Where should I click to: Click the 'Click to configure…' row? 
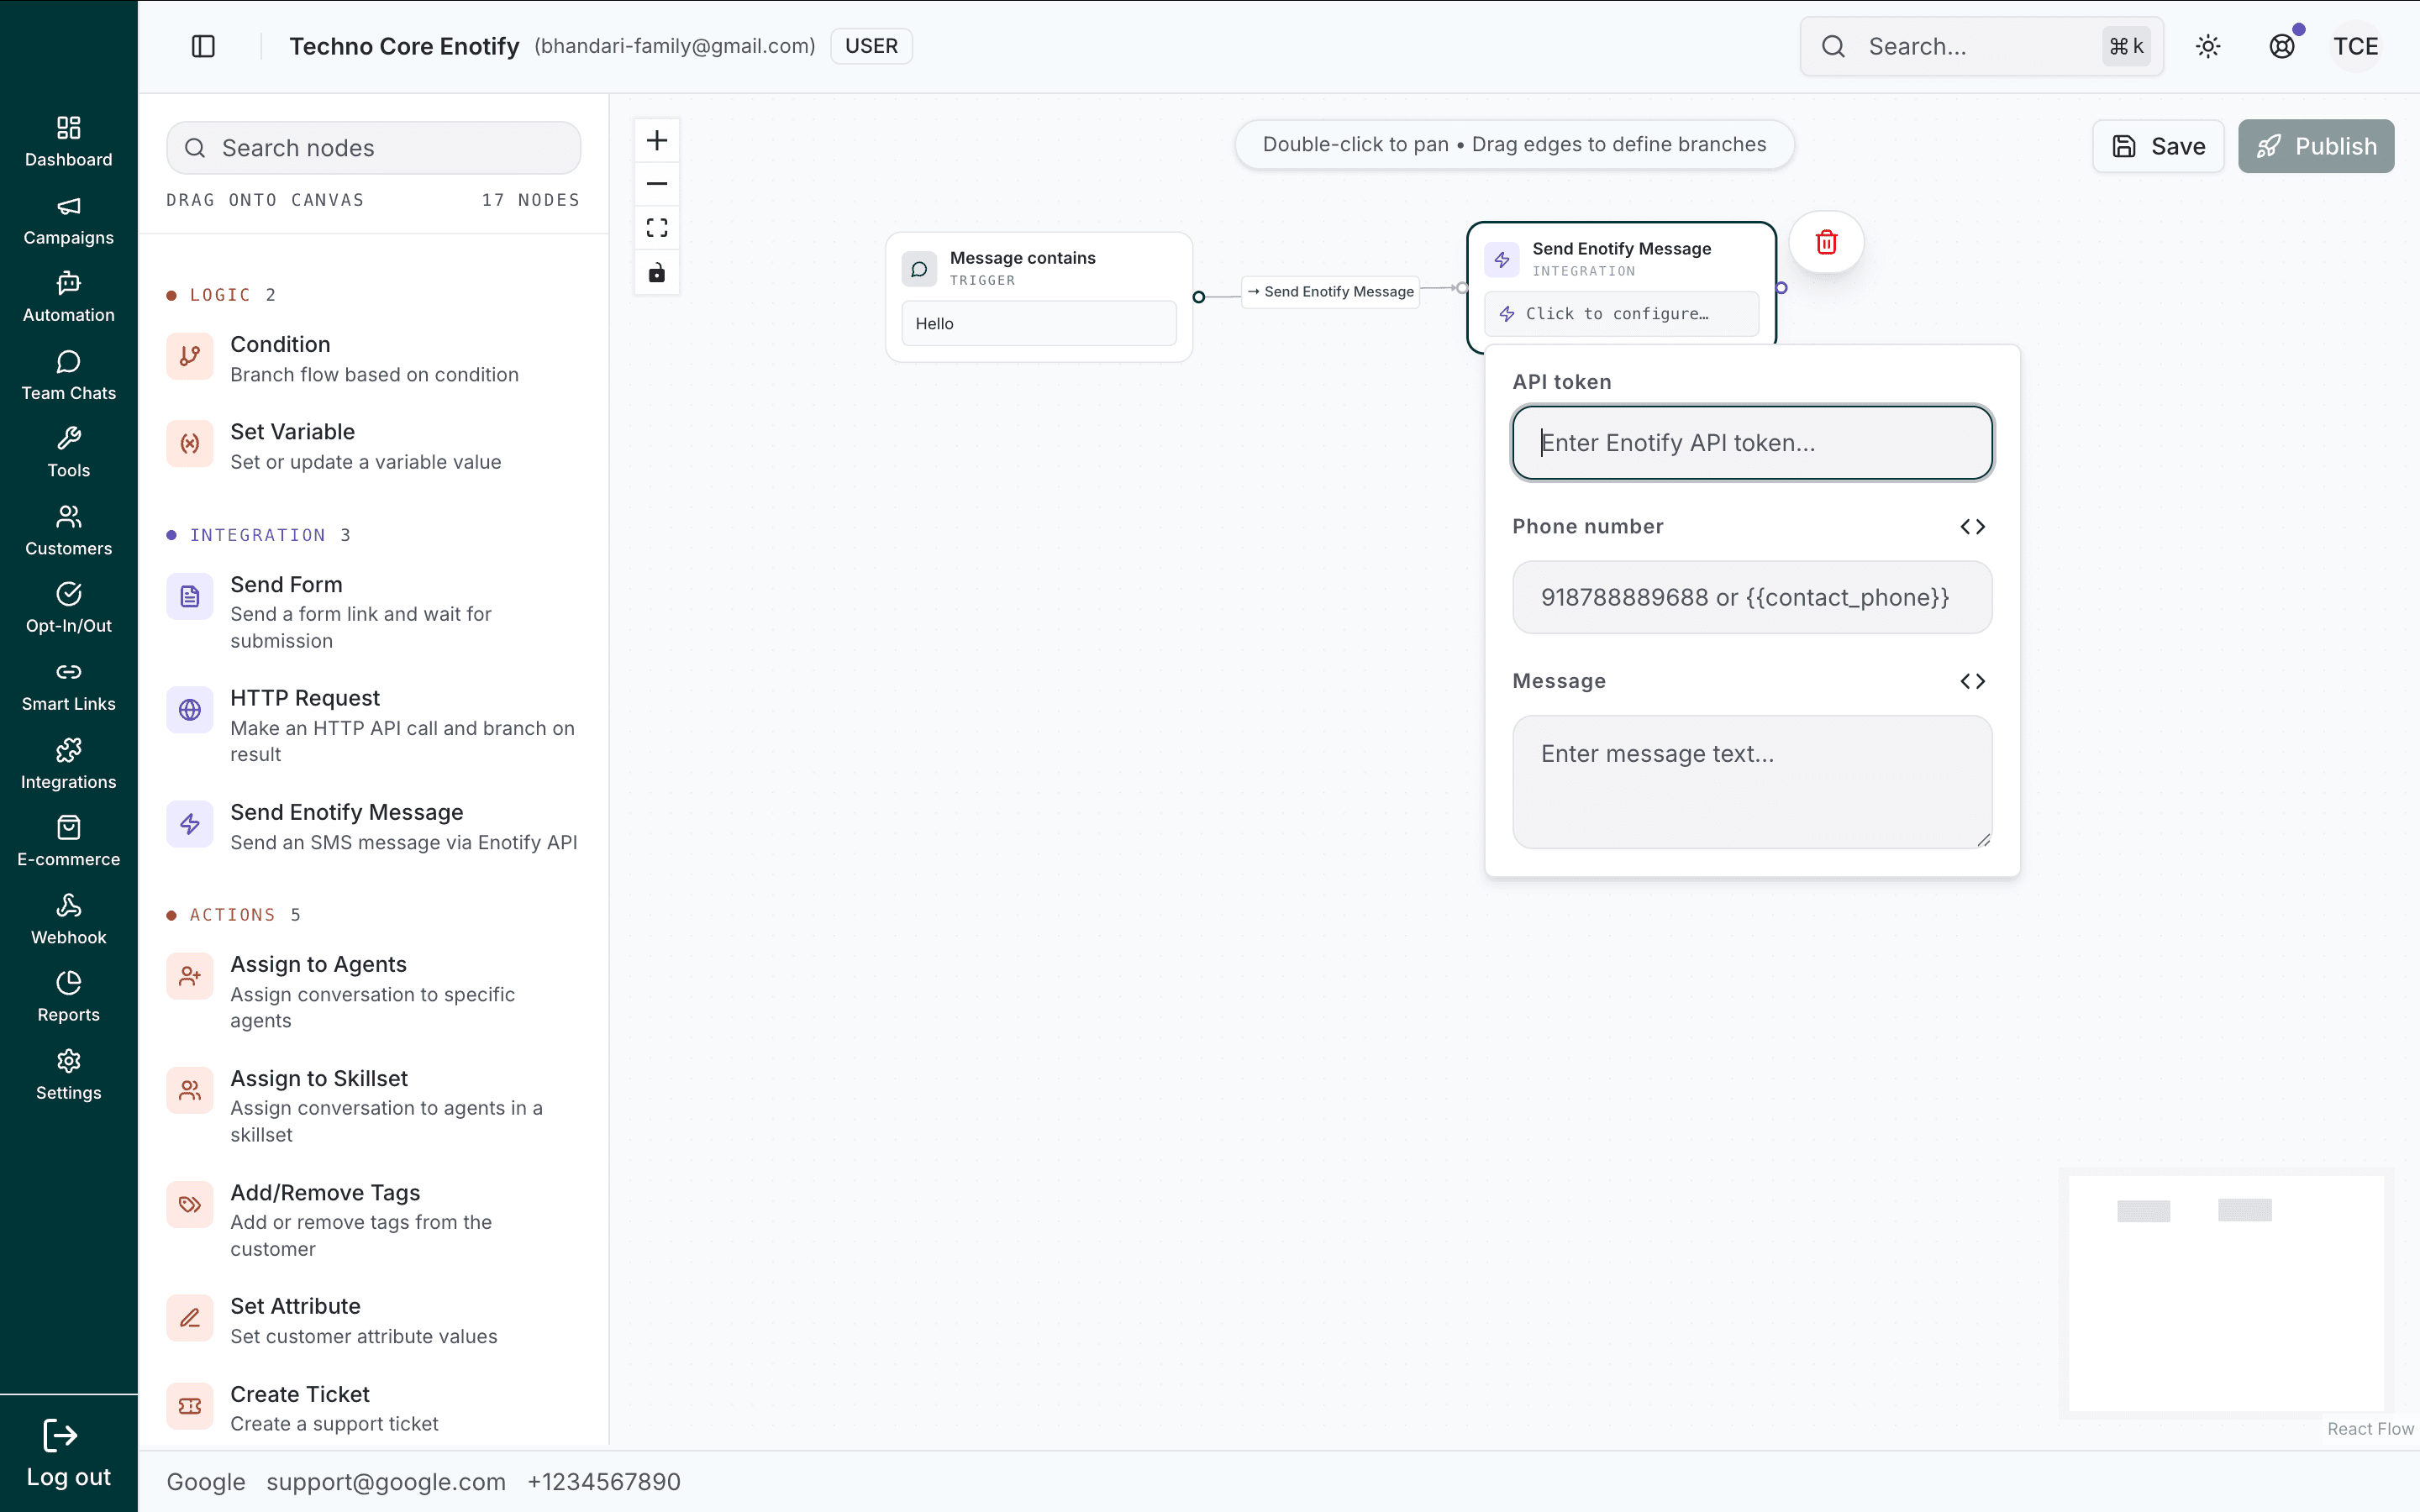tap(1621, 314)
